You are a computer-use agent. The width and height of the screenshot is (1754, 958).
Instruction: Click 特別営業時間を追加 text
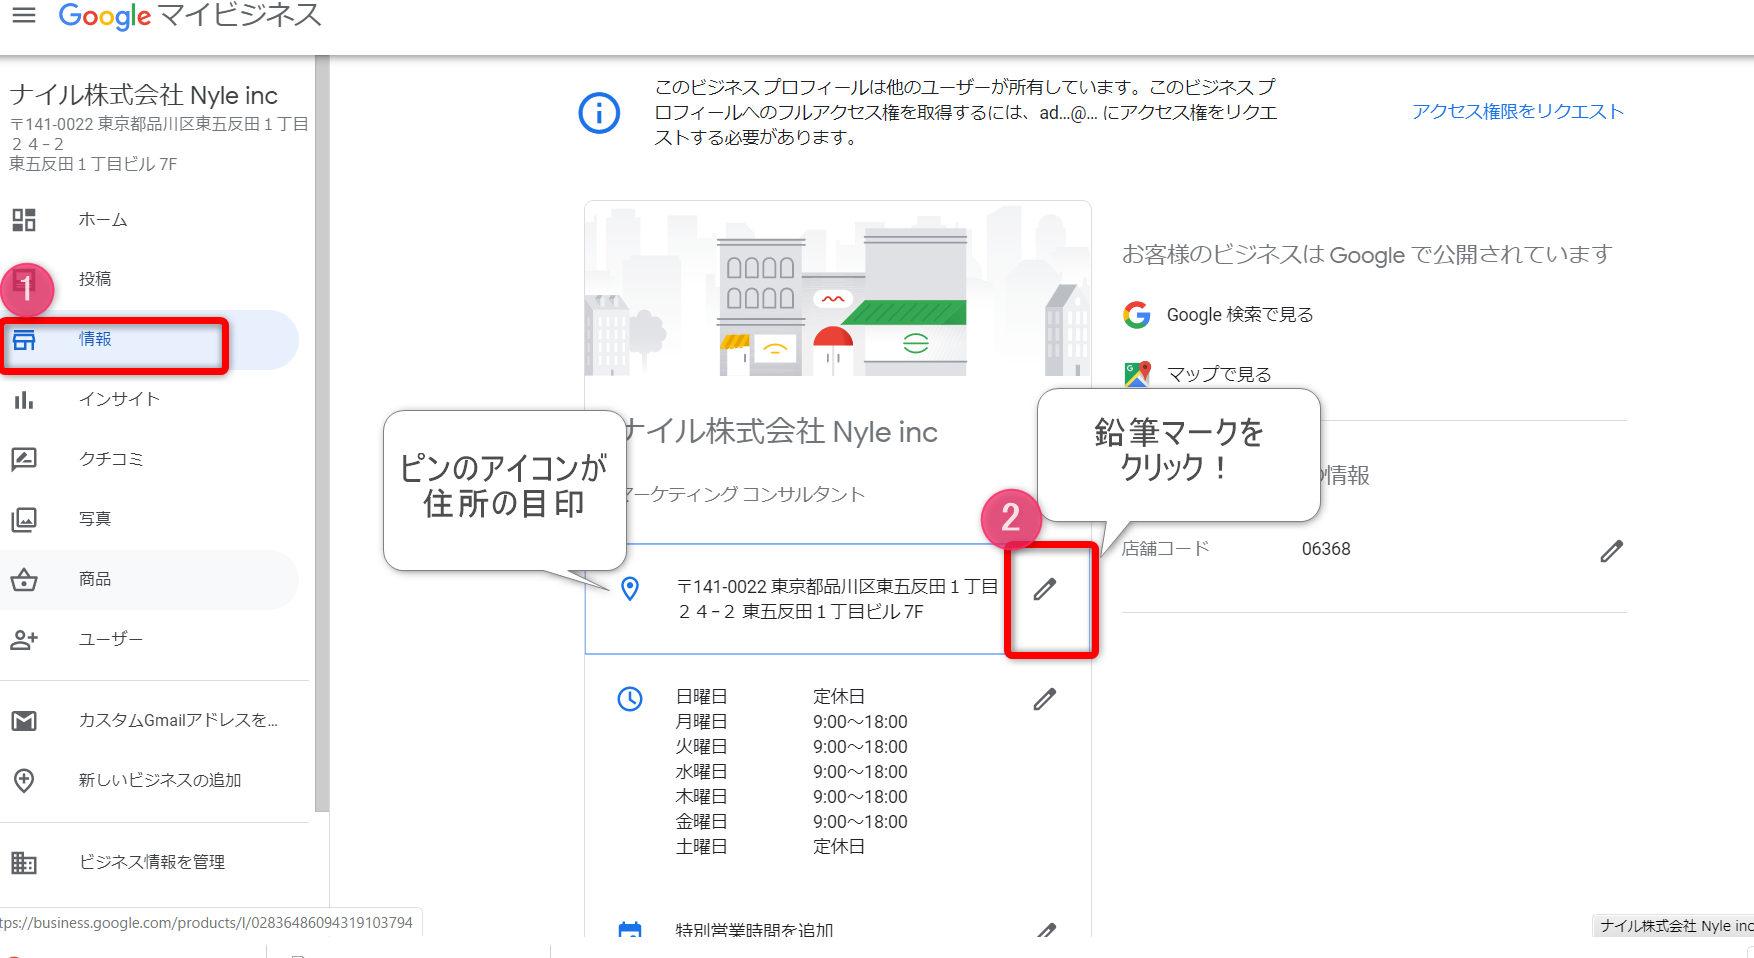754,930
